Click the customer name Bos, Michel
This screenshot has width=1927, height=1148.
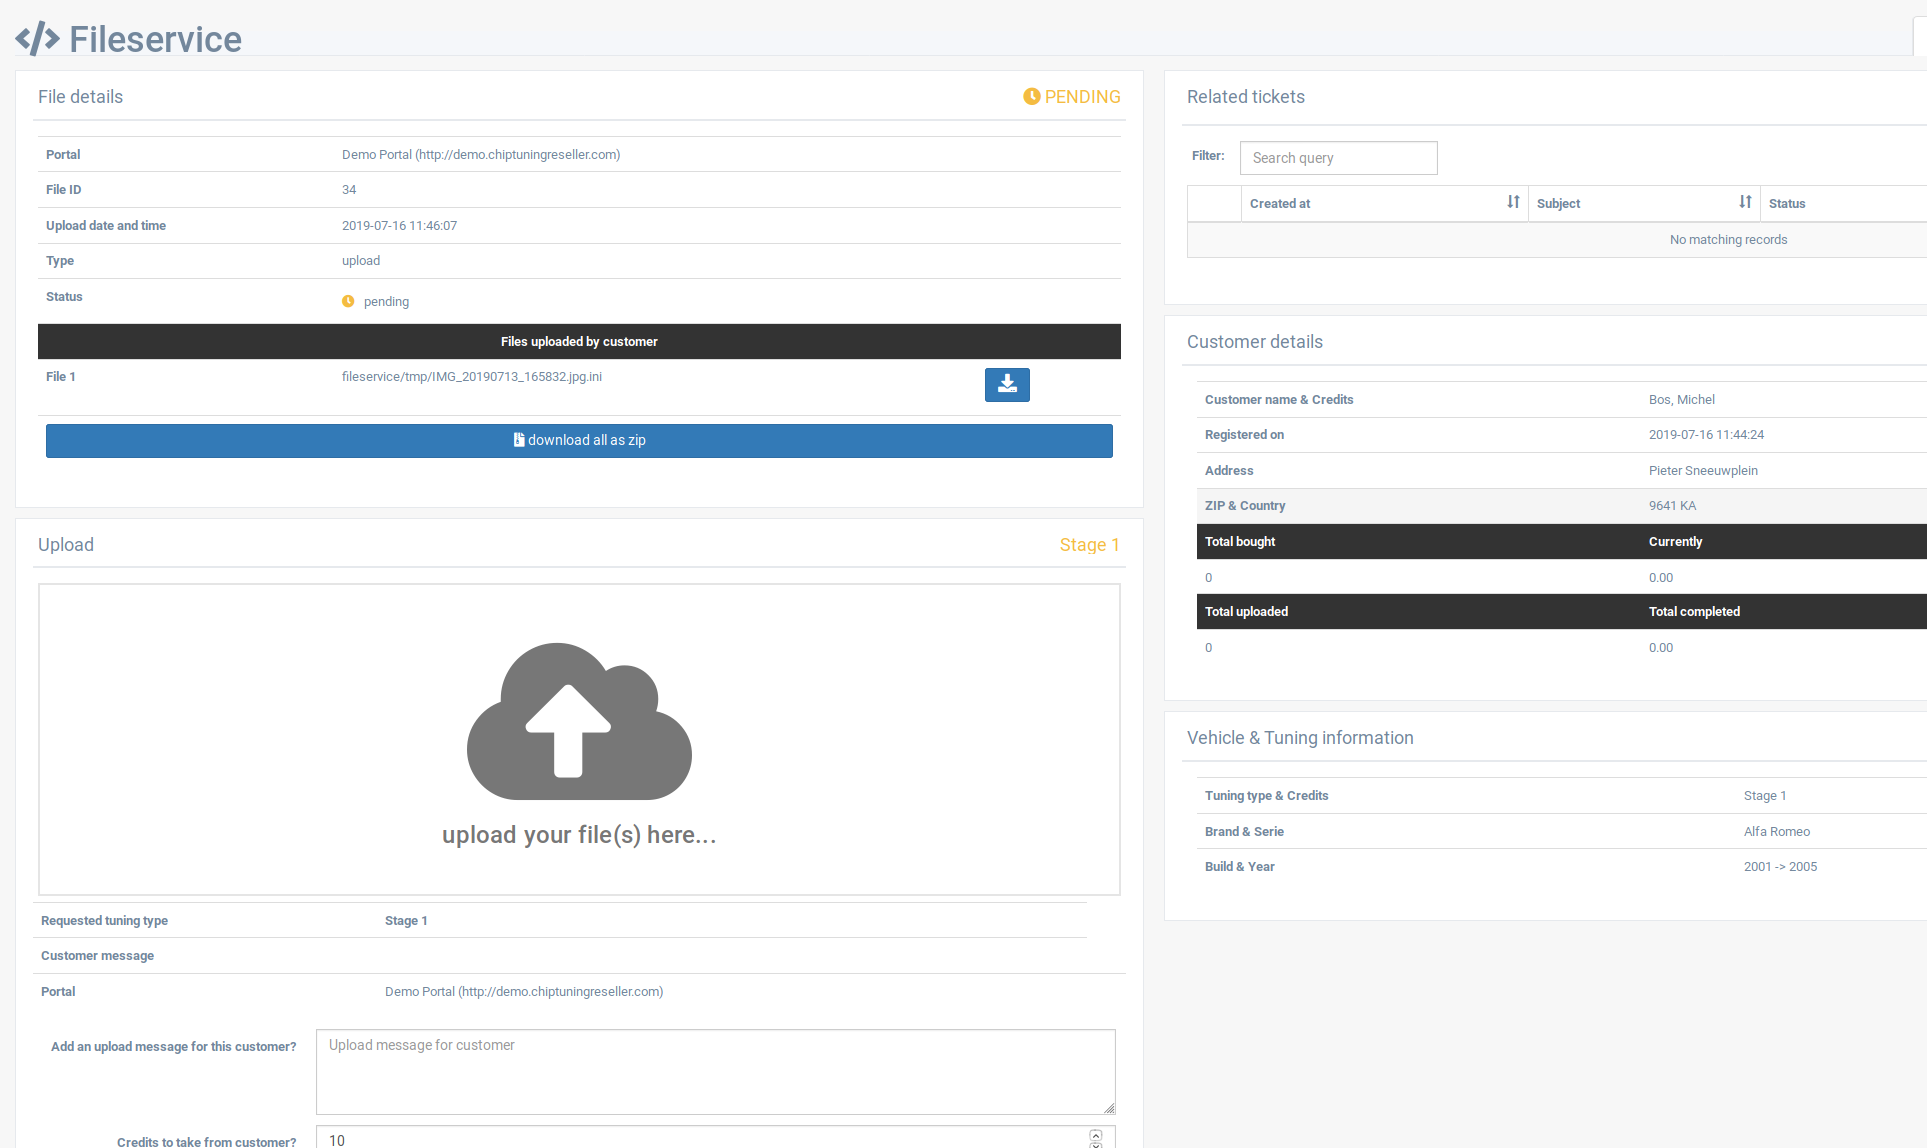point(1682,400)
